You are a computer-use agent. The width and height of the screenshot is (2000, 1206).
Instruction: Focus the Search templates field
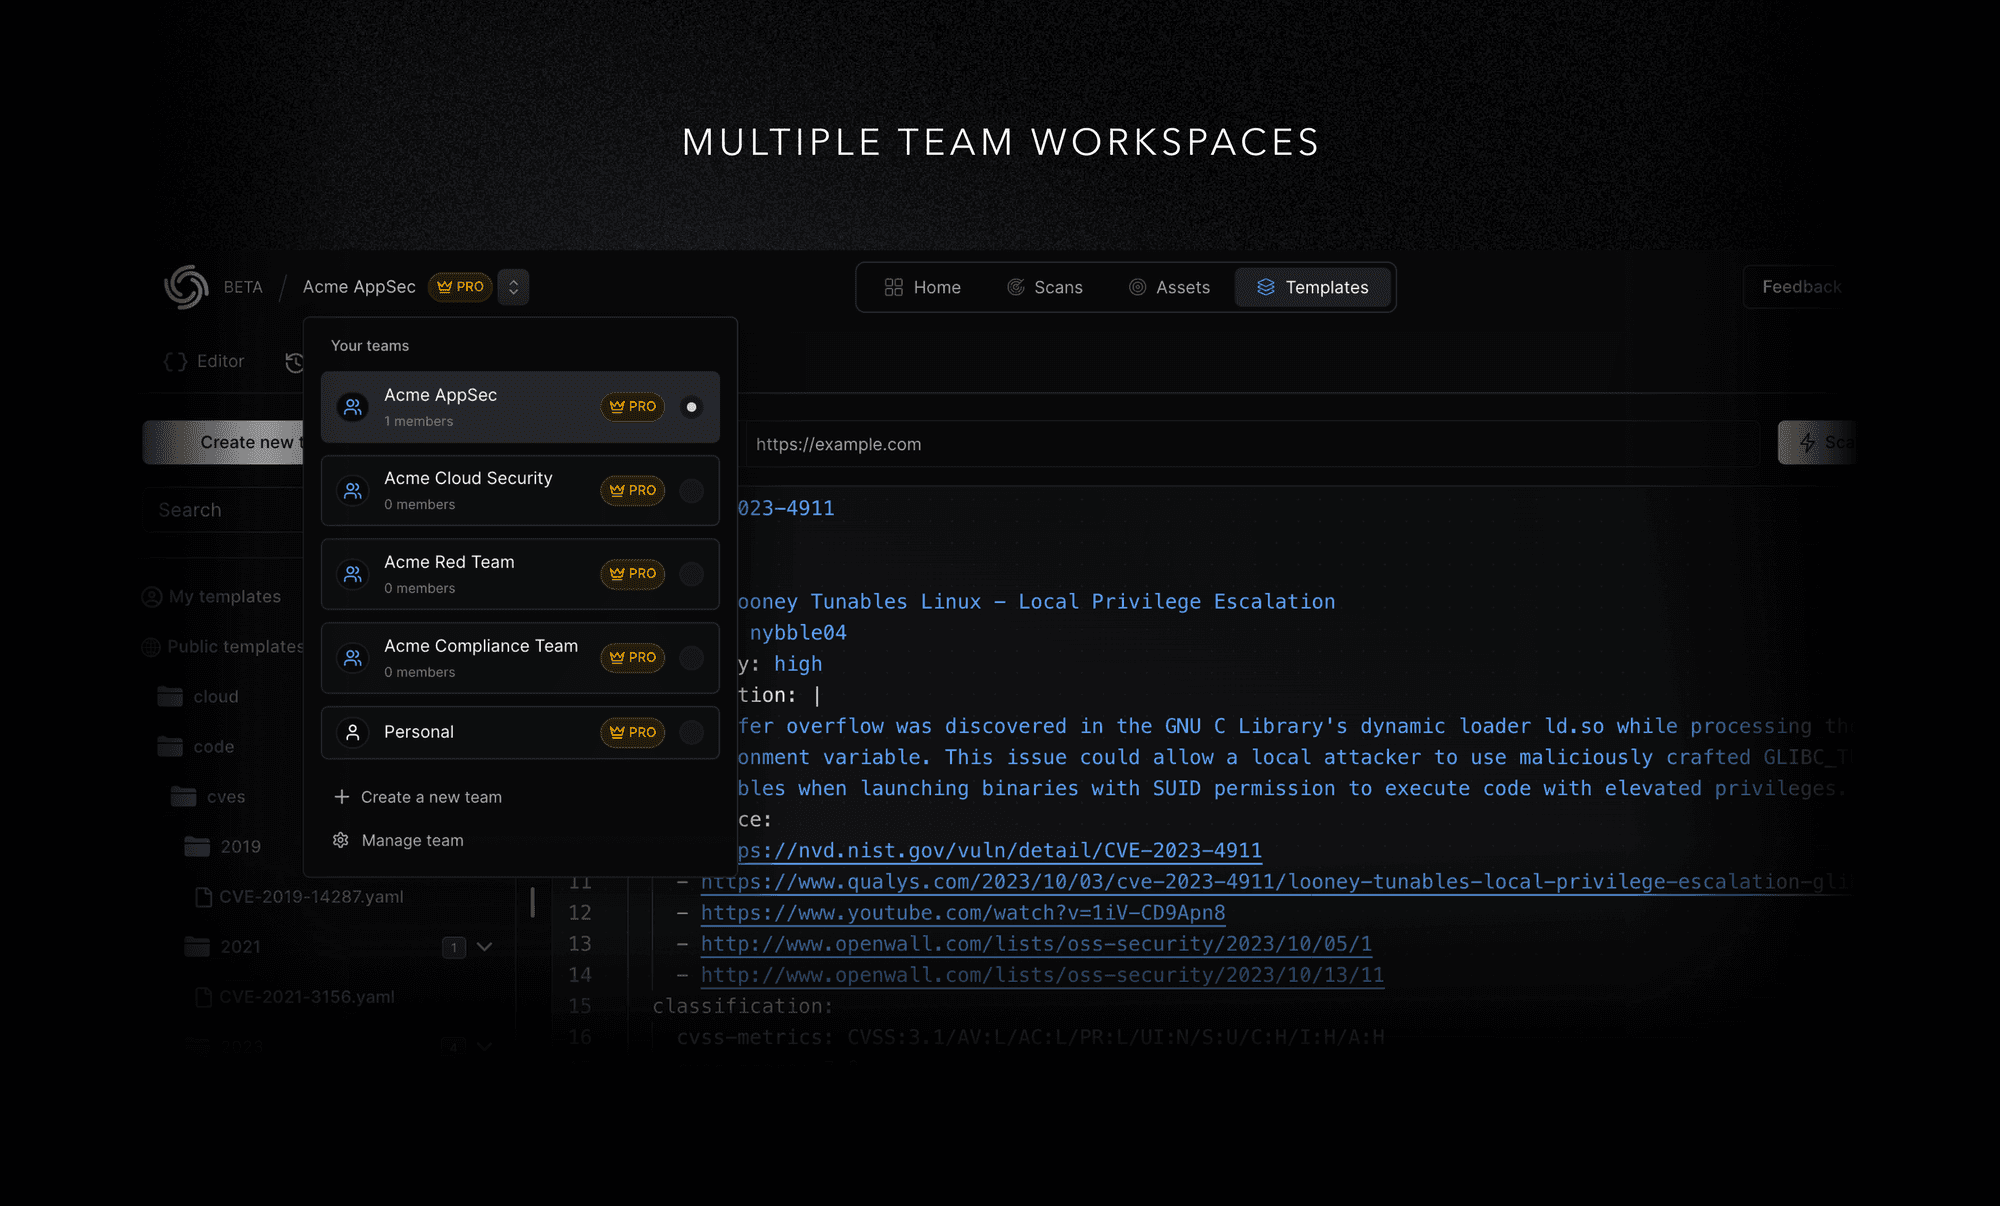pos(223,510)
